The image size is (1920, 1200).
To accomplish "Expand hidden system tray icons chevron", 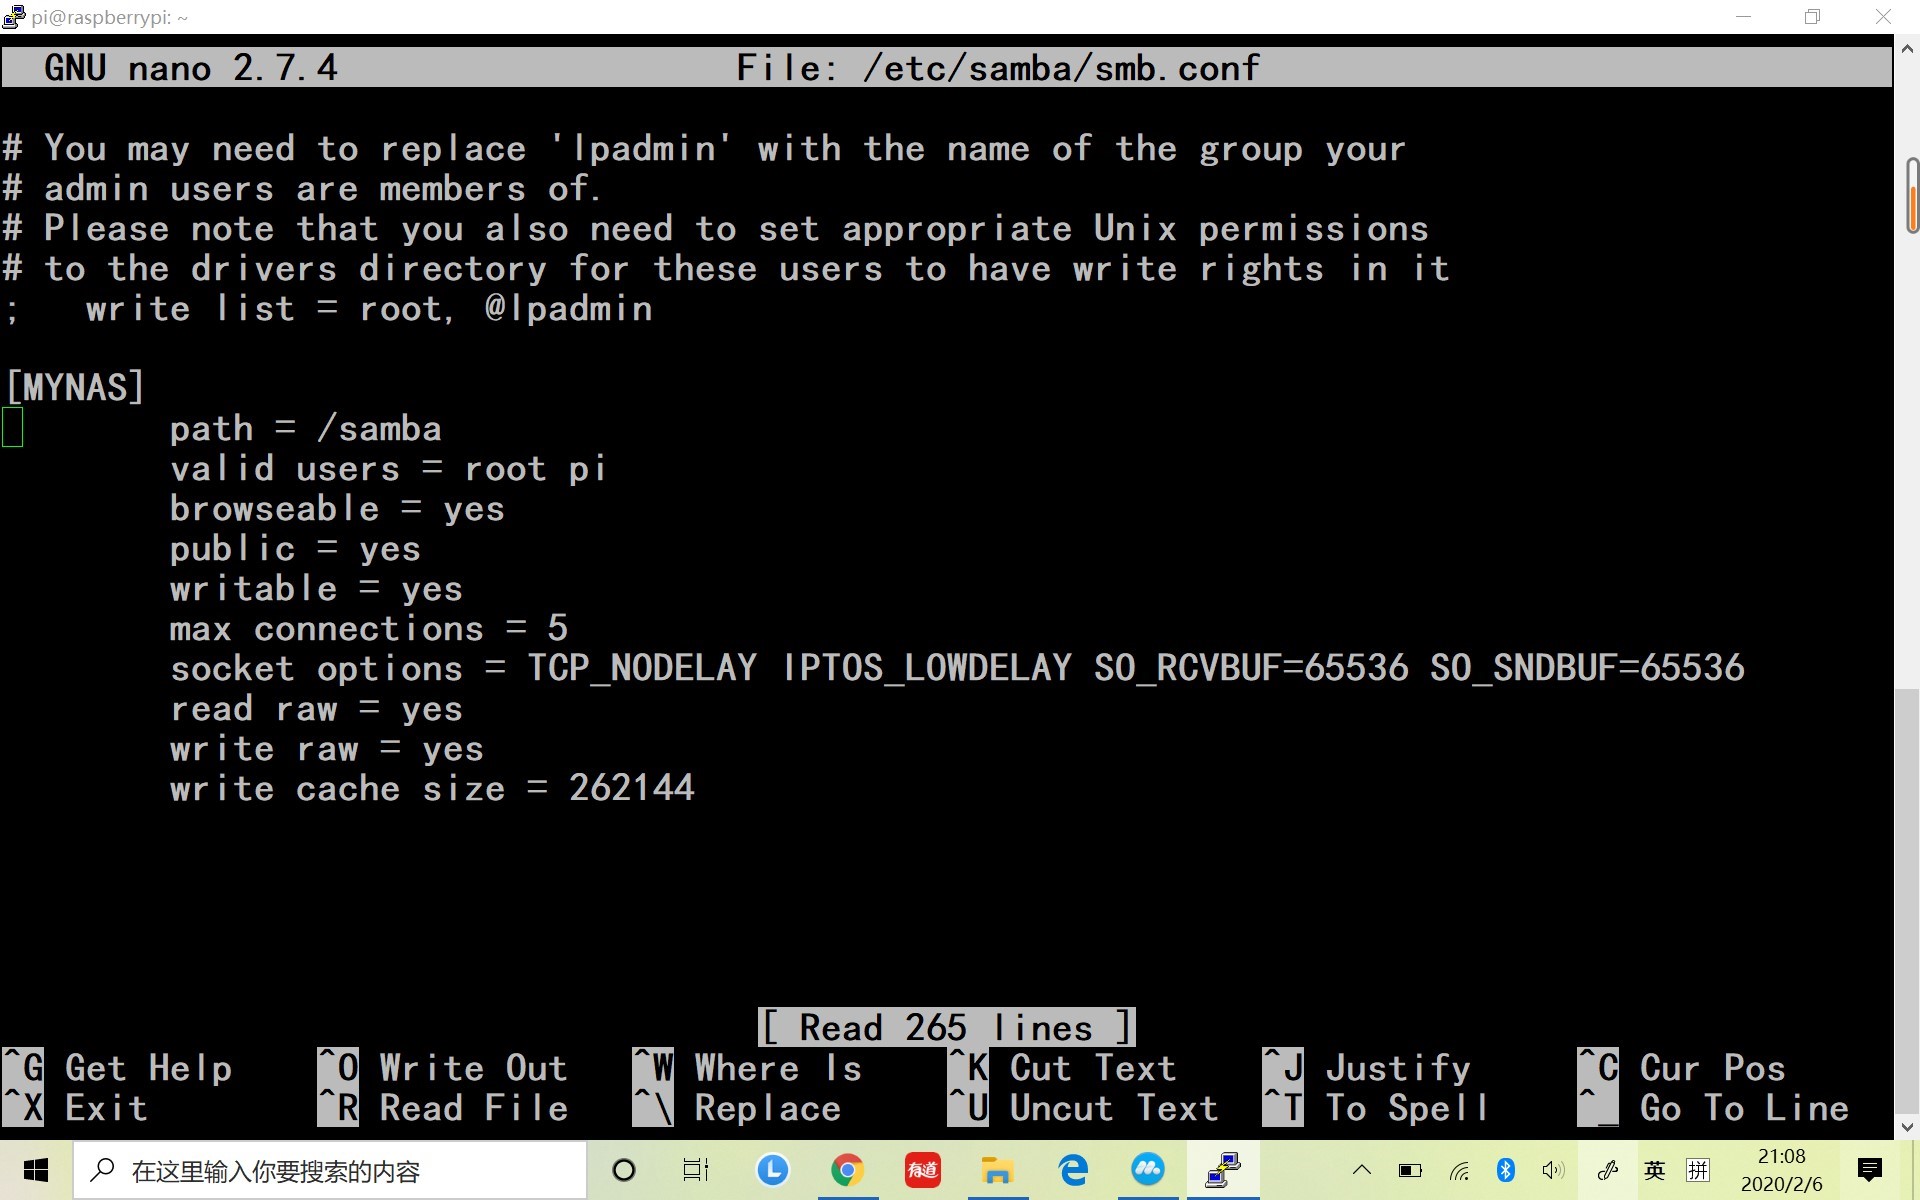I will (1362, 1170).
